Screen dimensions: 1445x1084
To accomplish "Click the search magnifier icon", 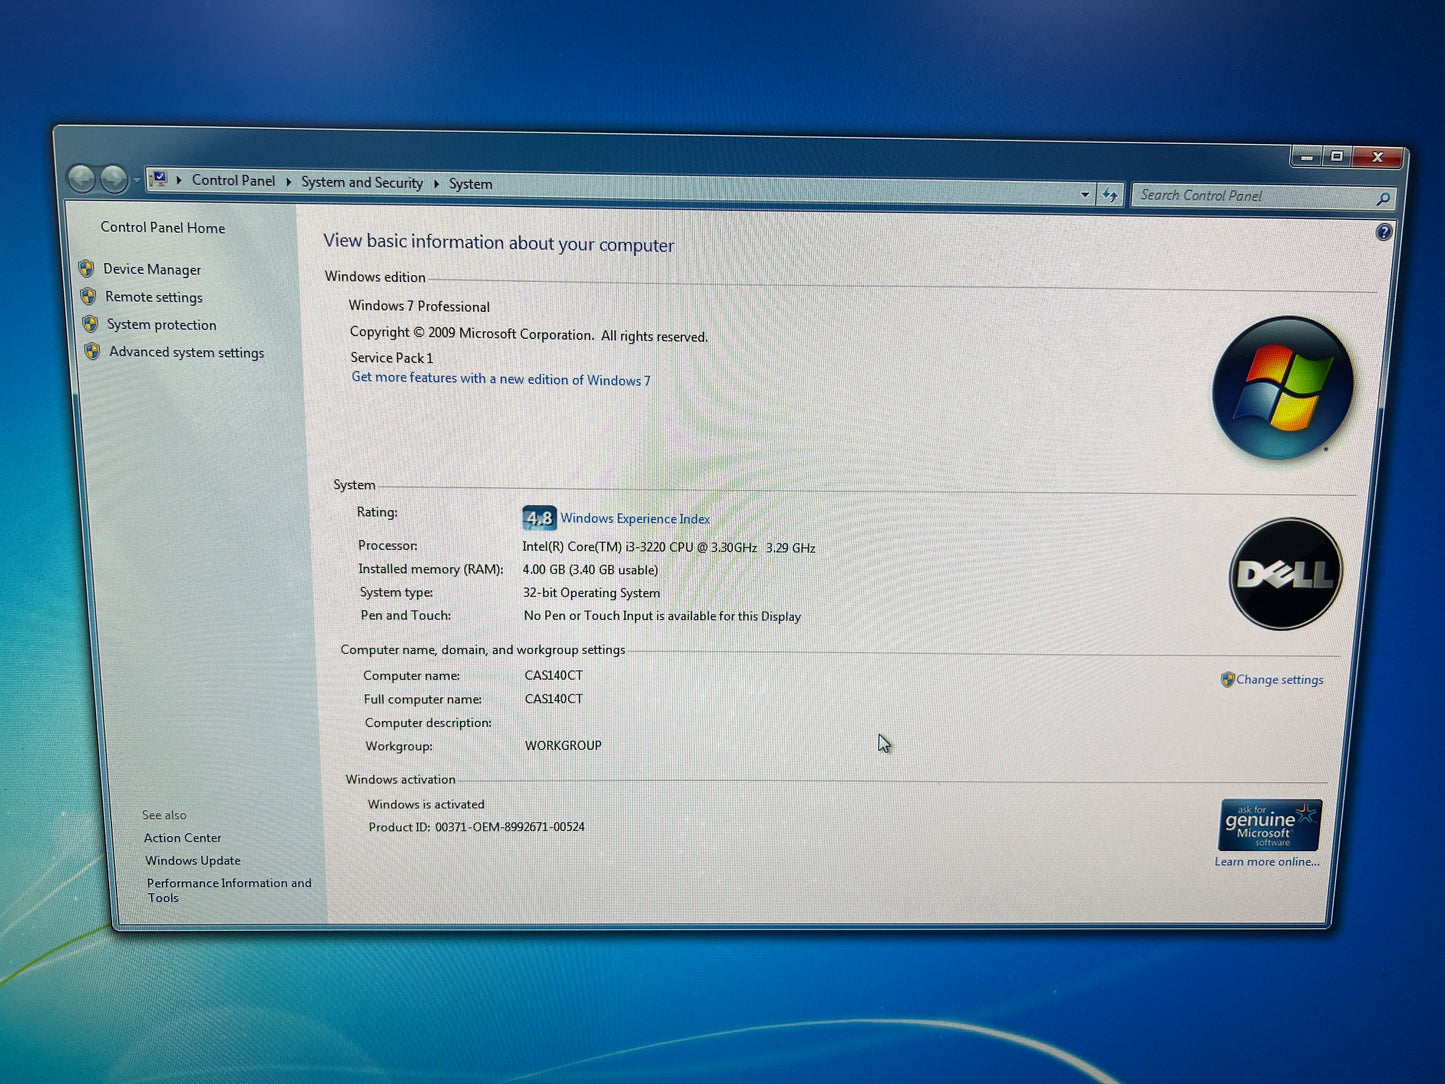I will click(x=1383, y=199).
